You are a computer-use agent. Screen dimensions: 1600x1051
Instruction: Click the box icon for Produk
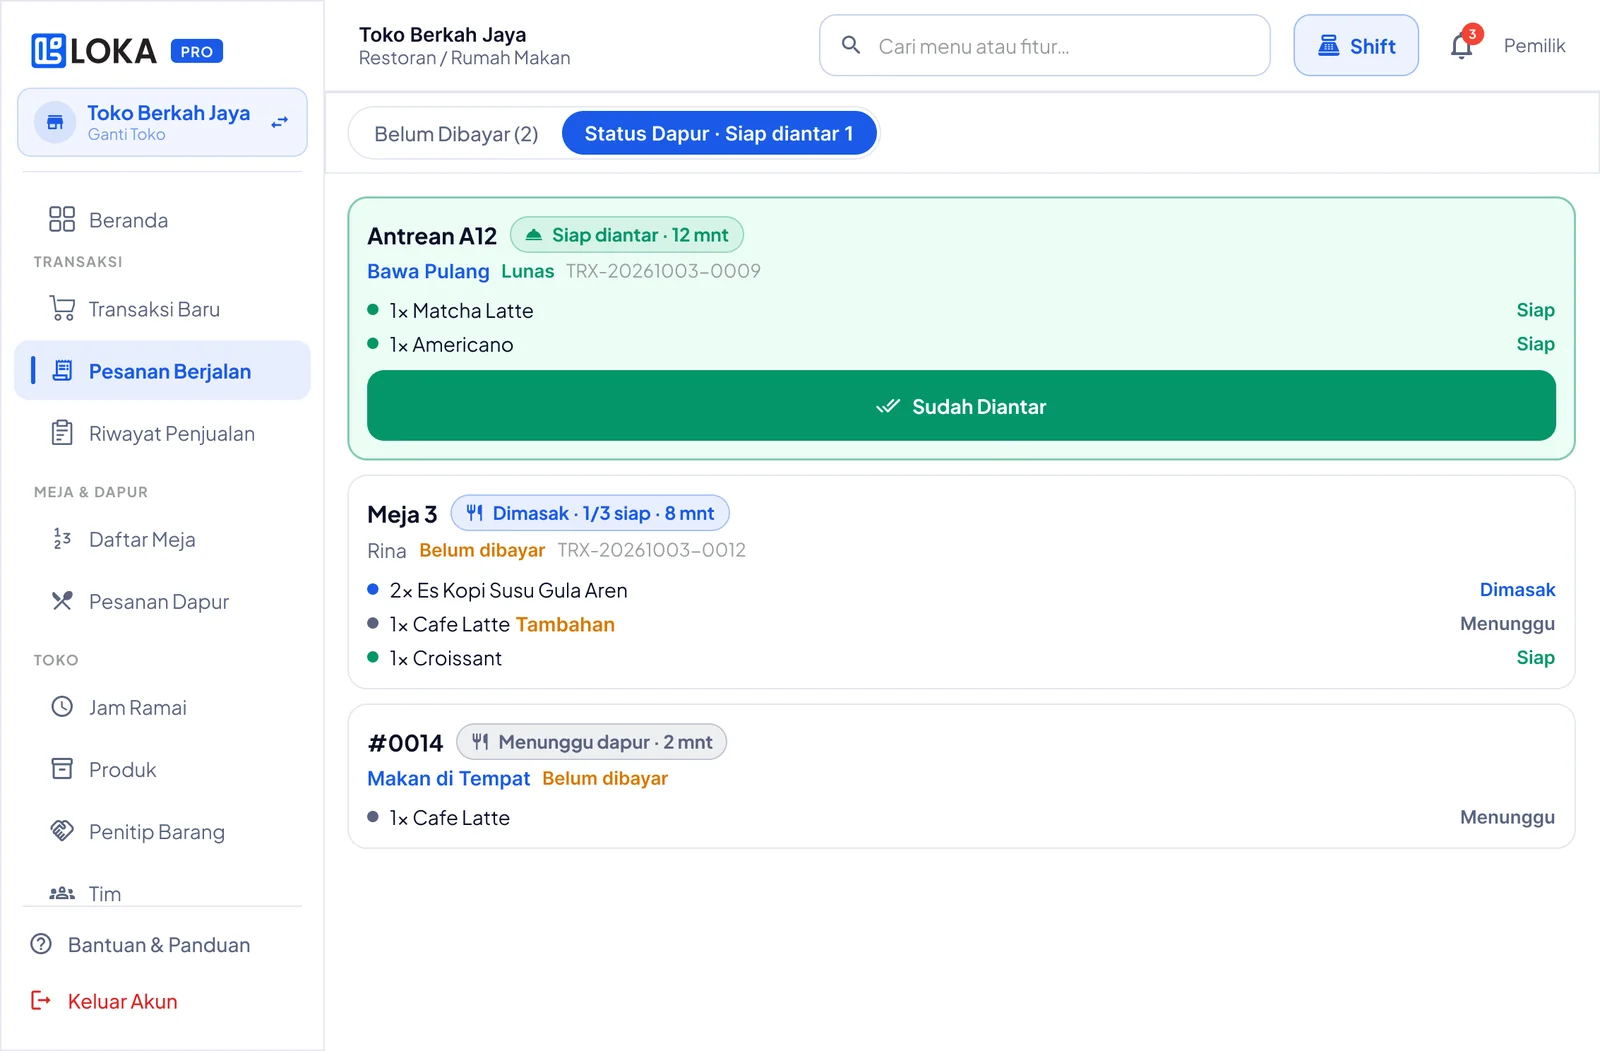62,769
